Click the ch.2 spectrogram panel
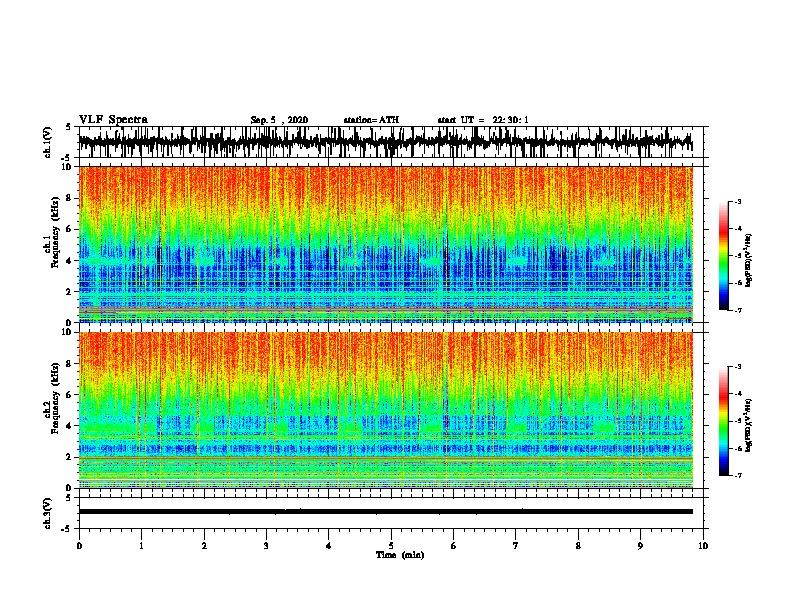Image resolution: width=792 pixels, height=612 pixels. point(385,410)
